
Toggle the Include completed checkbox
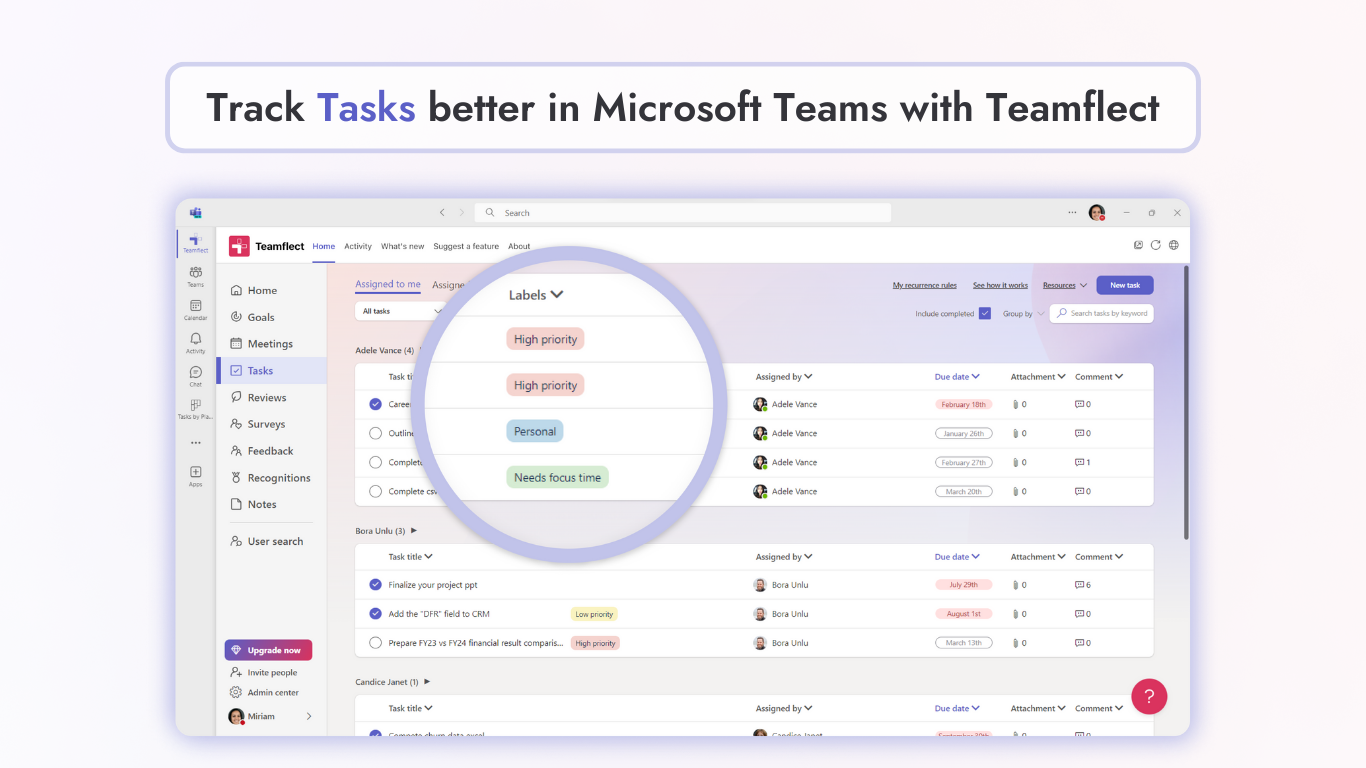pos(985,313)
